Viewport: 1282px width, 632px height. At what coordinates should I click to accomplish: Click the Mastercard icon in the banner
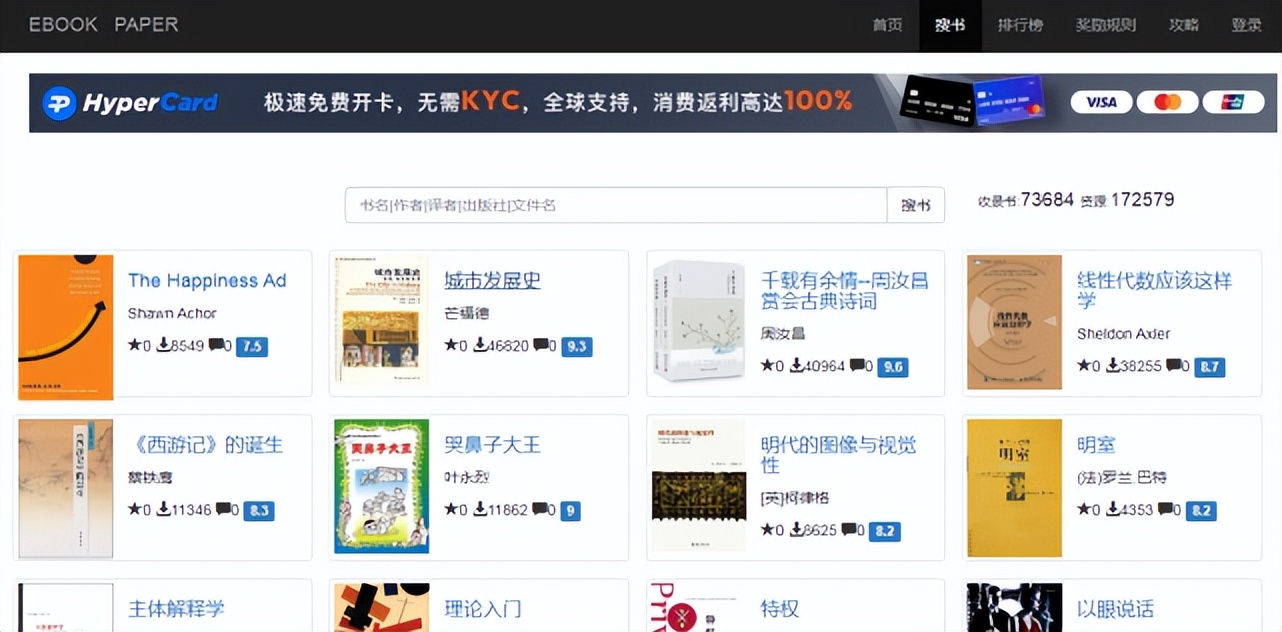tap(1167, 102)
